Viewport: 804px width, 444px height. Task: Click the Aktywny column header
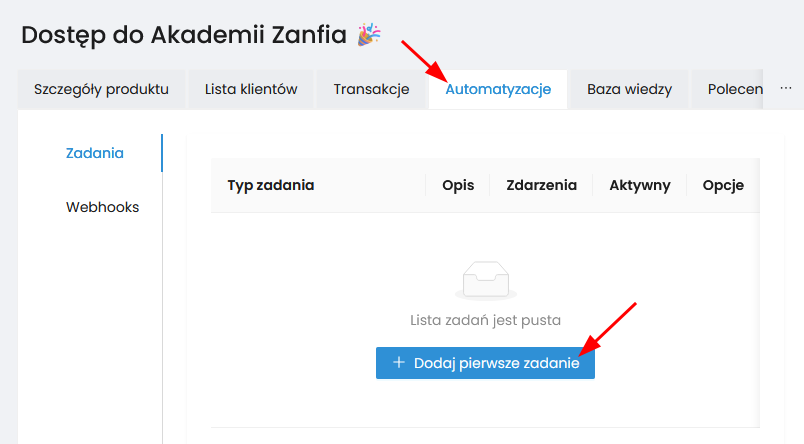[x=640, y=185]
